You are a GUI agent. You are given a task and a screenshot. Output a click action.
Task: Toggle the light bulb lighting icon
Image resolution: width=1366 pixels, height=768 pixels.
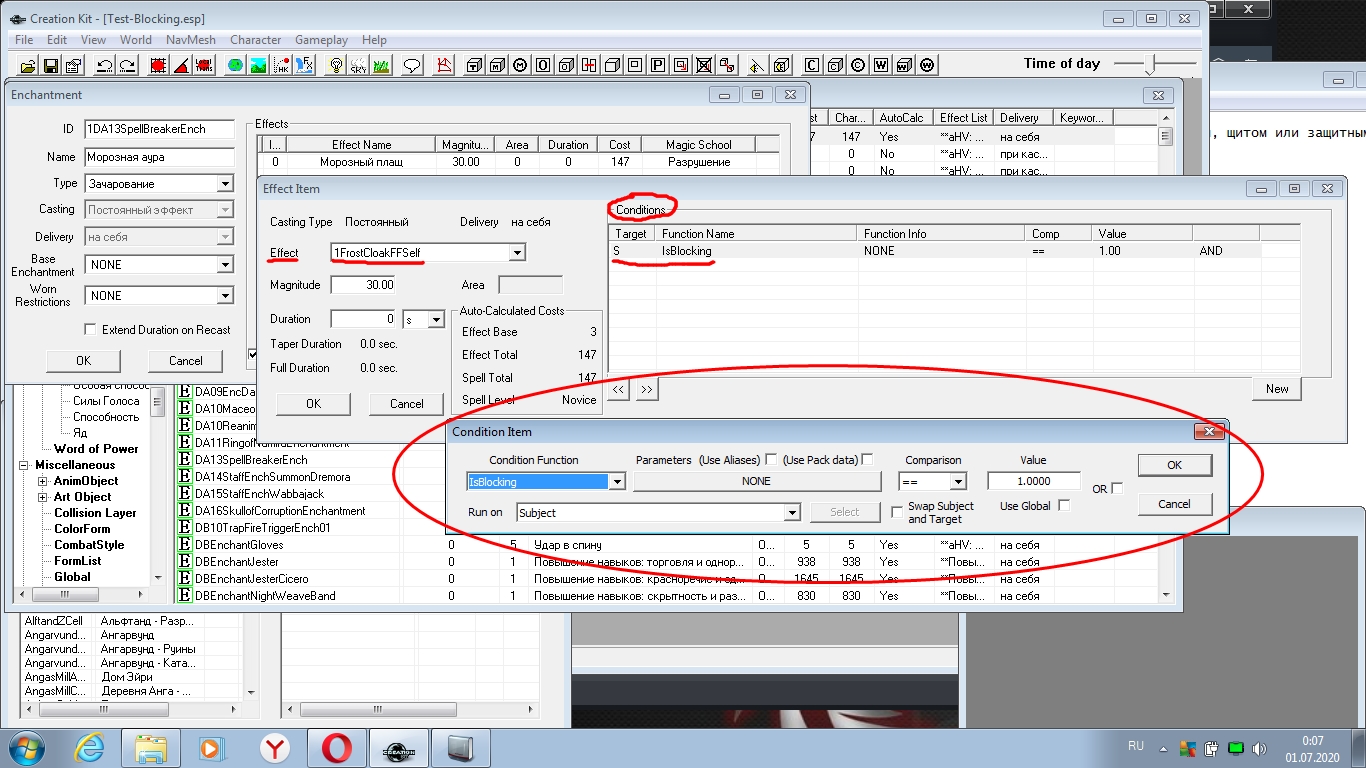point(337,66)
